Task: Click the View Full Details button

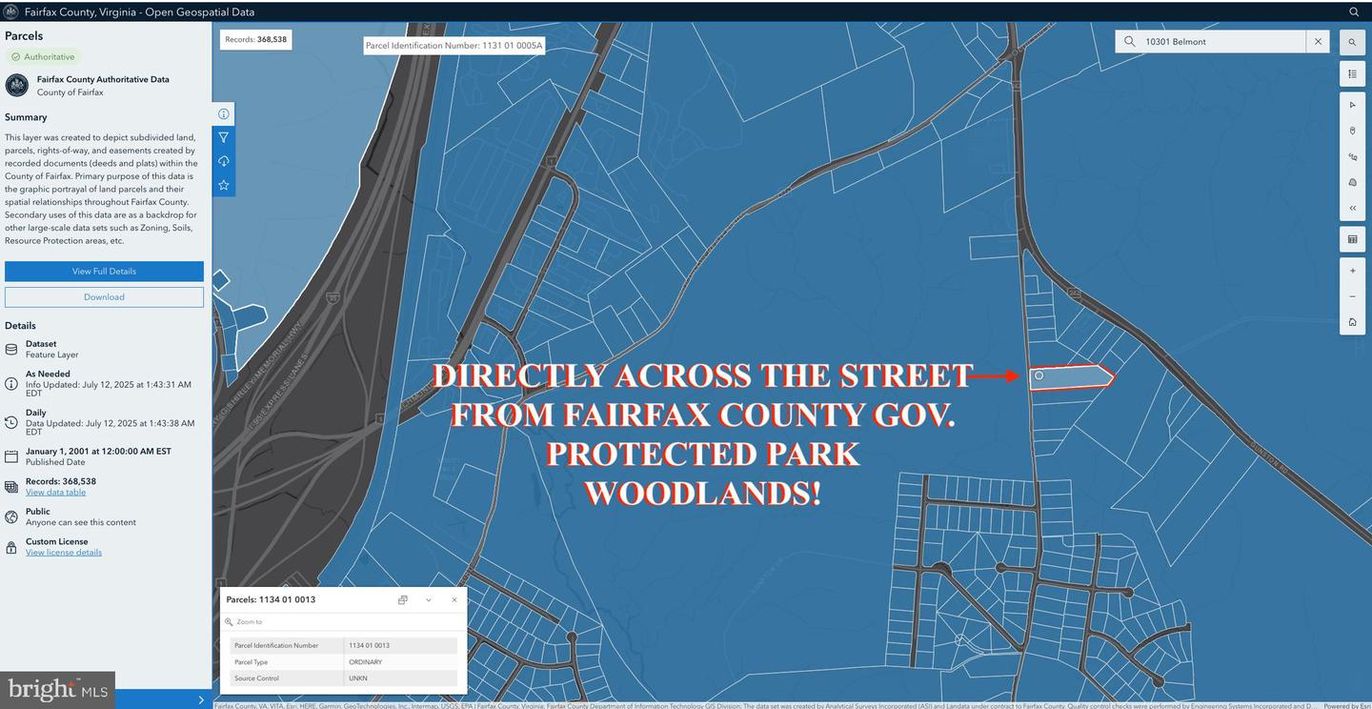Action: [104, 271]
